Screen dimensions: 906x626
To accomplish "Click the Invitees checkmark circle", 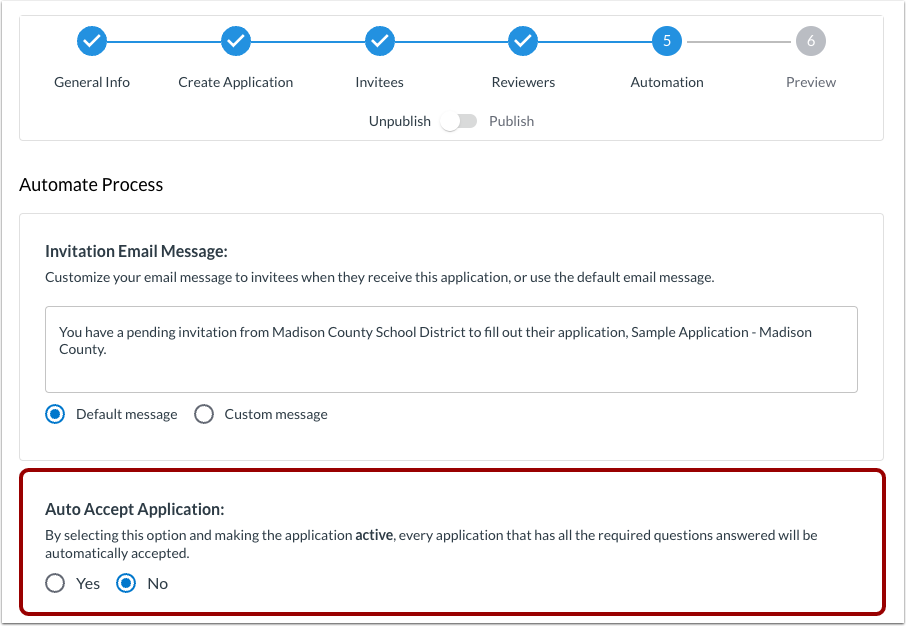I will 379,41.
